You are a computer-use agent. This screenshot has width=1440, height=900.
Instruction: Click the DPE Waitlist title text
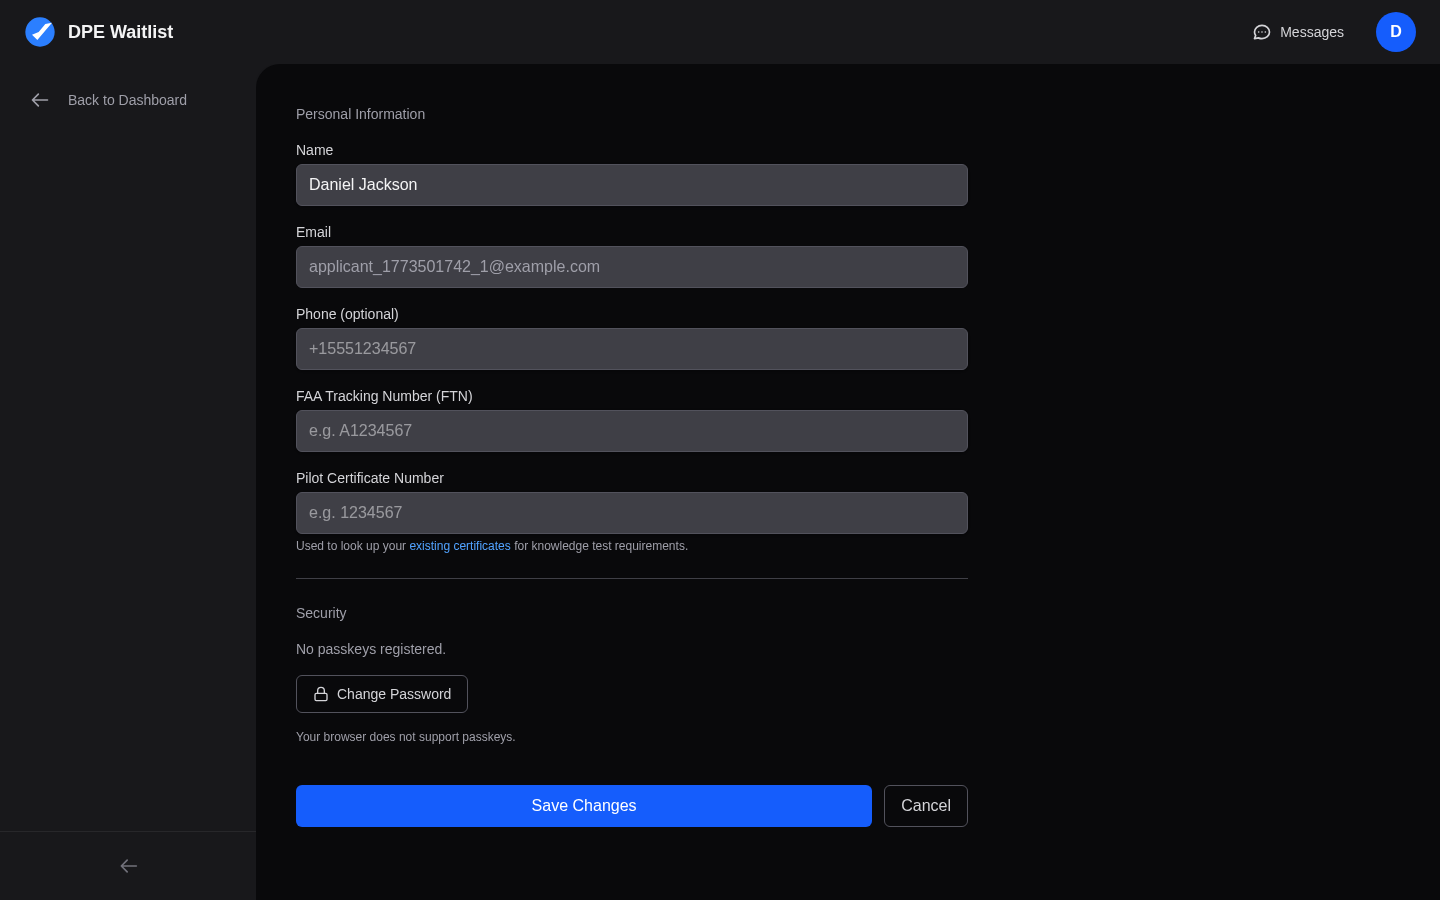120,31
